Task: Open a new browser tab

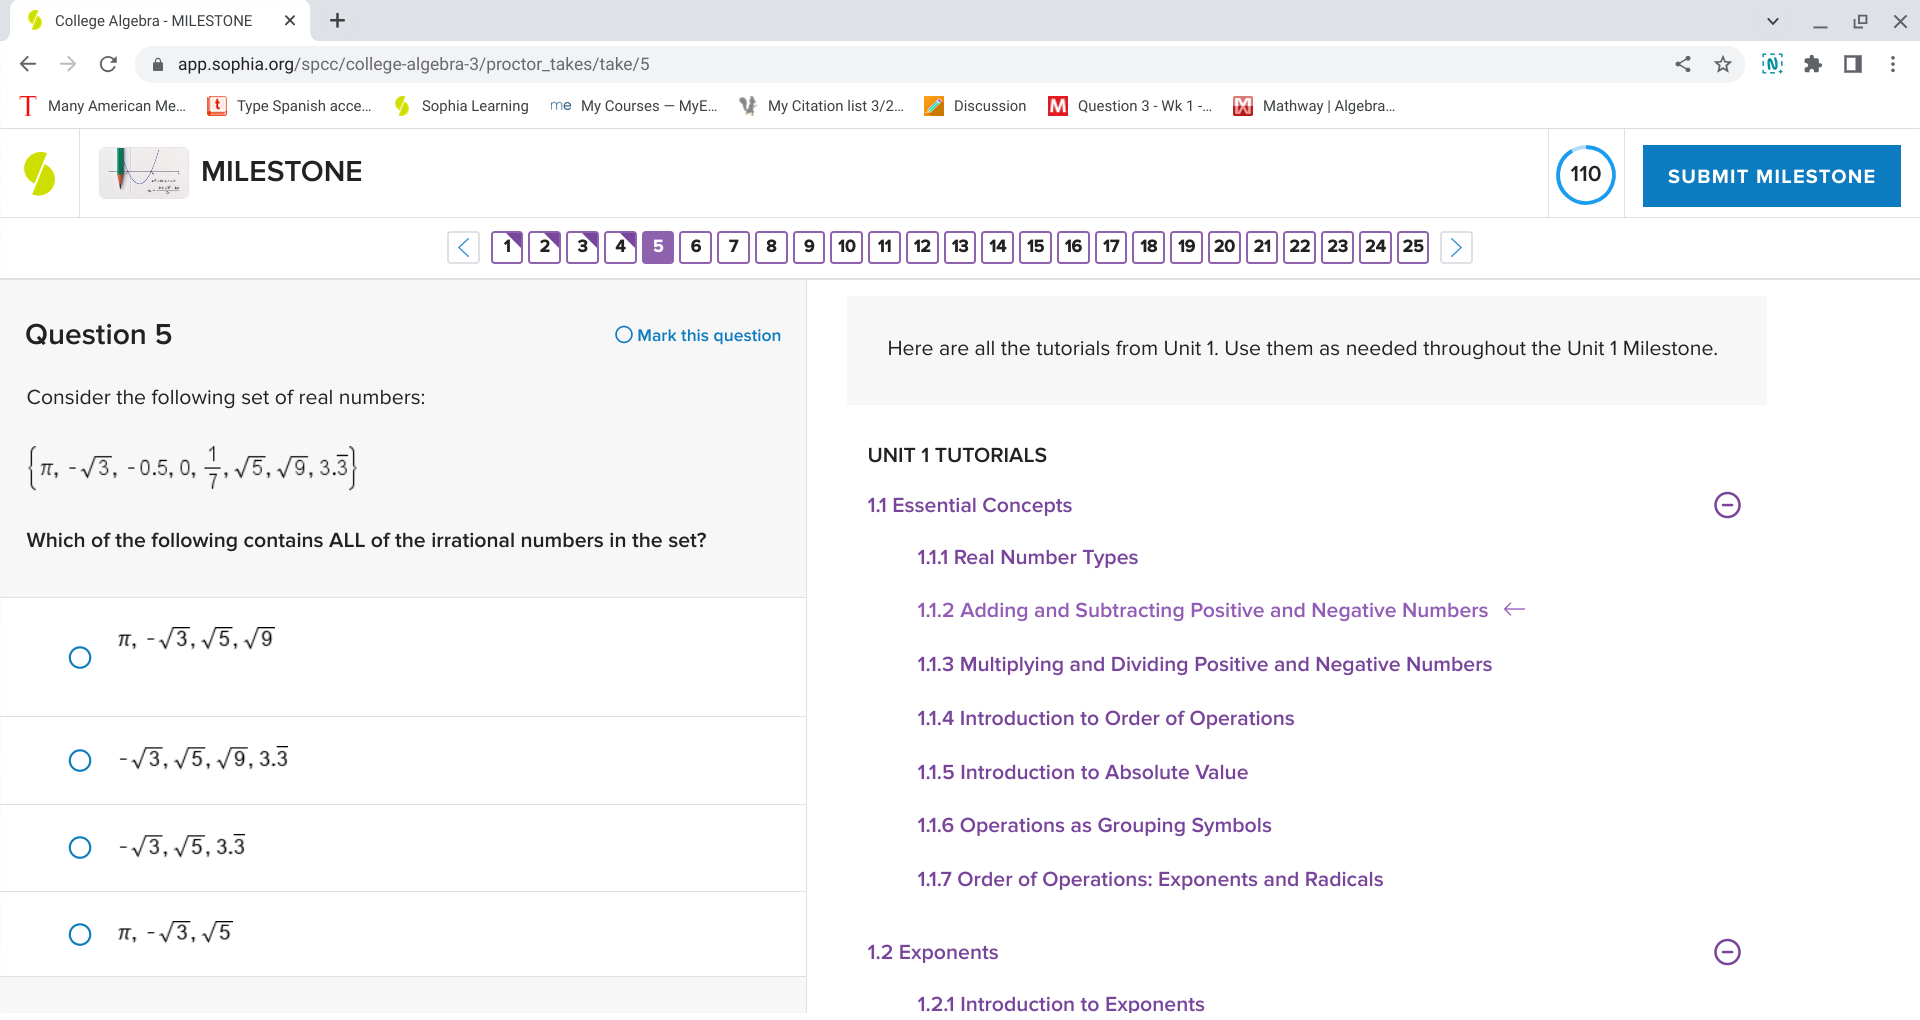Action: coord(337,20)
